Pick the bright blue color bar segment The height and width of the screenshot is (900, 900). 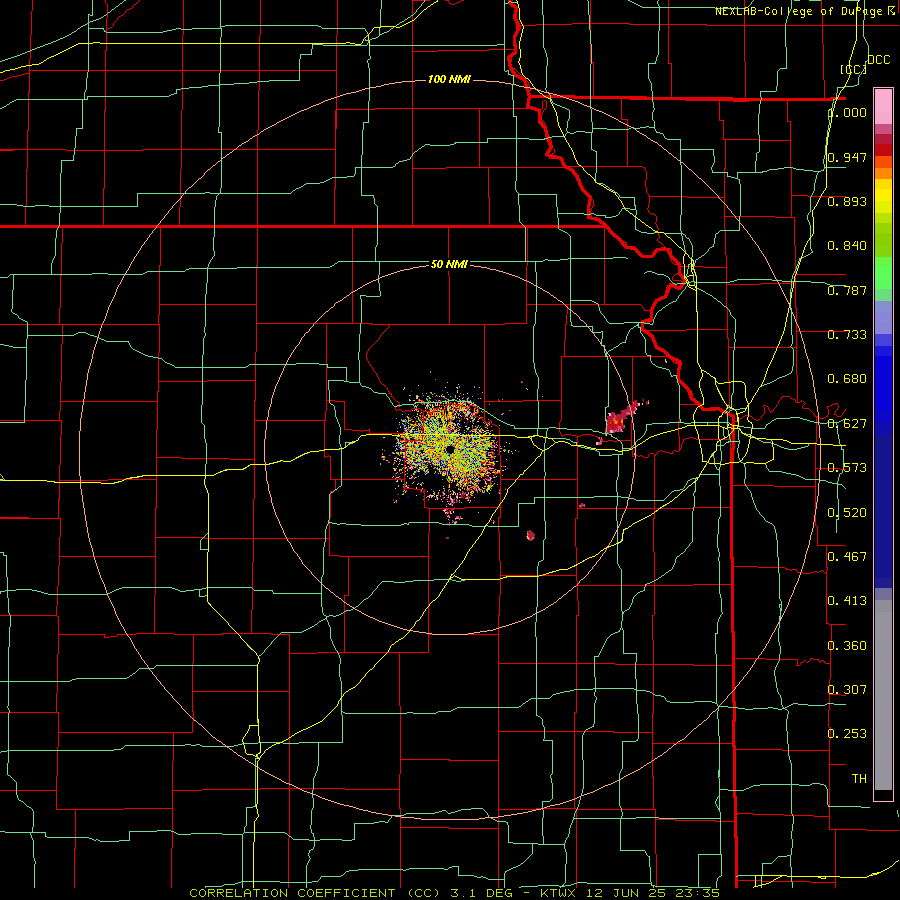pos(883,390)
